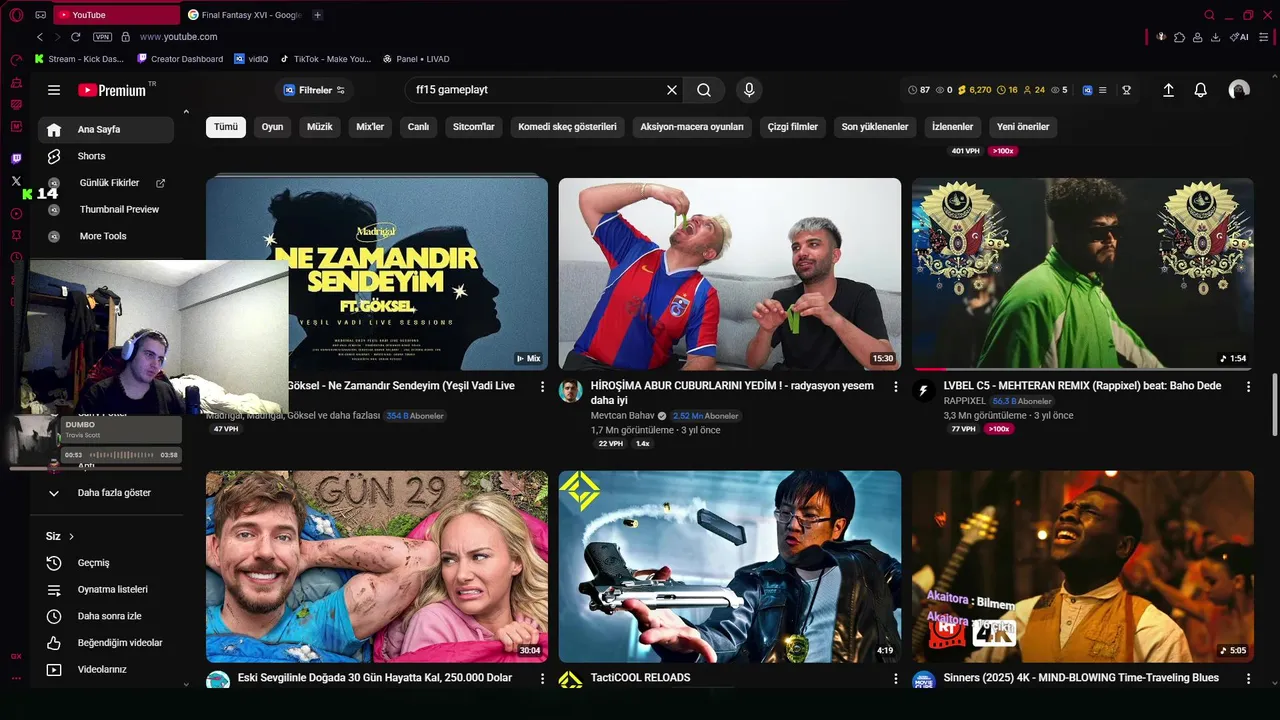Viewport: 1280px width, 720px height.
Task: Select the Yeni öneriler chip
Action: tap(1023, 127)
